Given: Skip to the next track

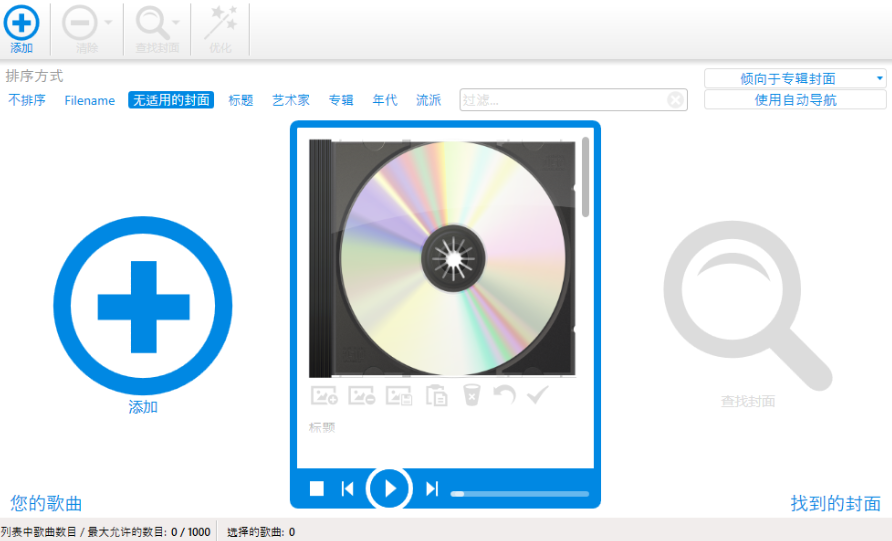Looking at the screenshot, I should pyautogui.click(x=432, y=489).
